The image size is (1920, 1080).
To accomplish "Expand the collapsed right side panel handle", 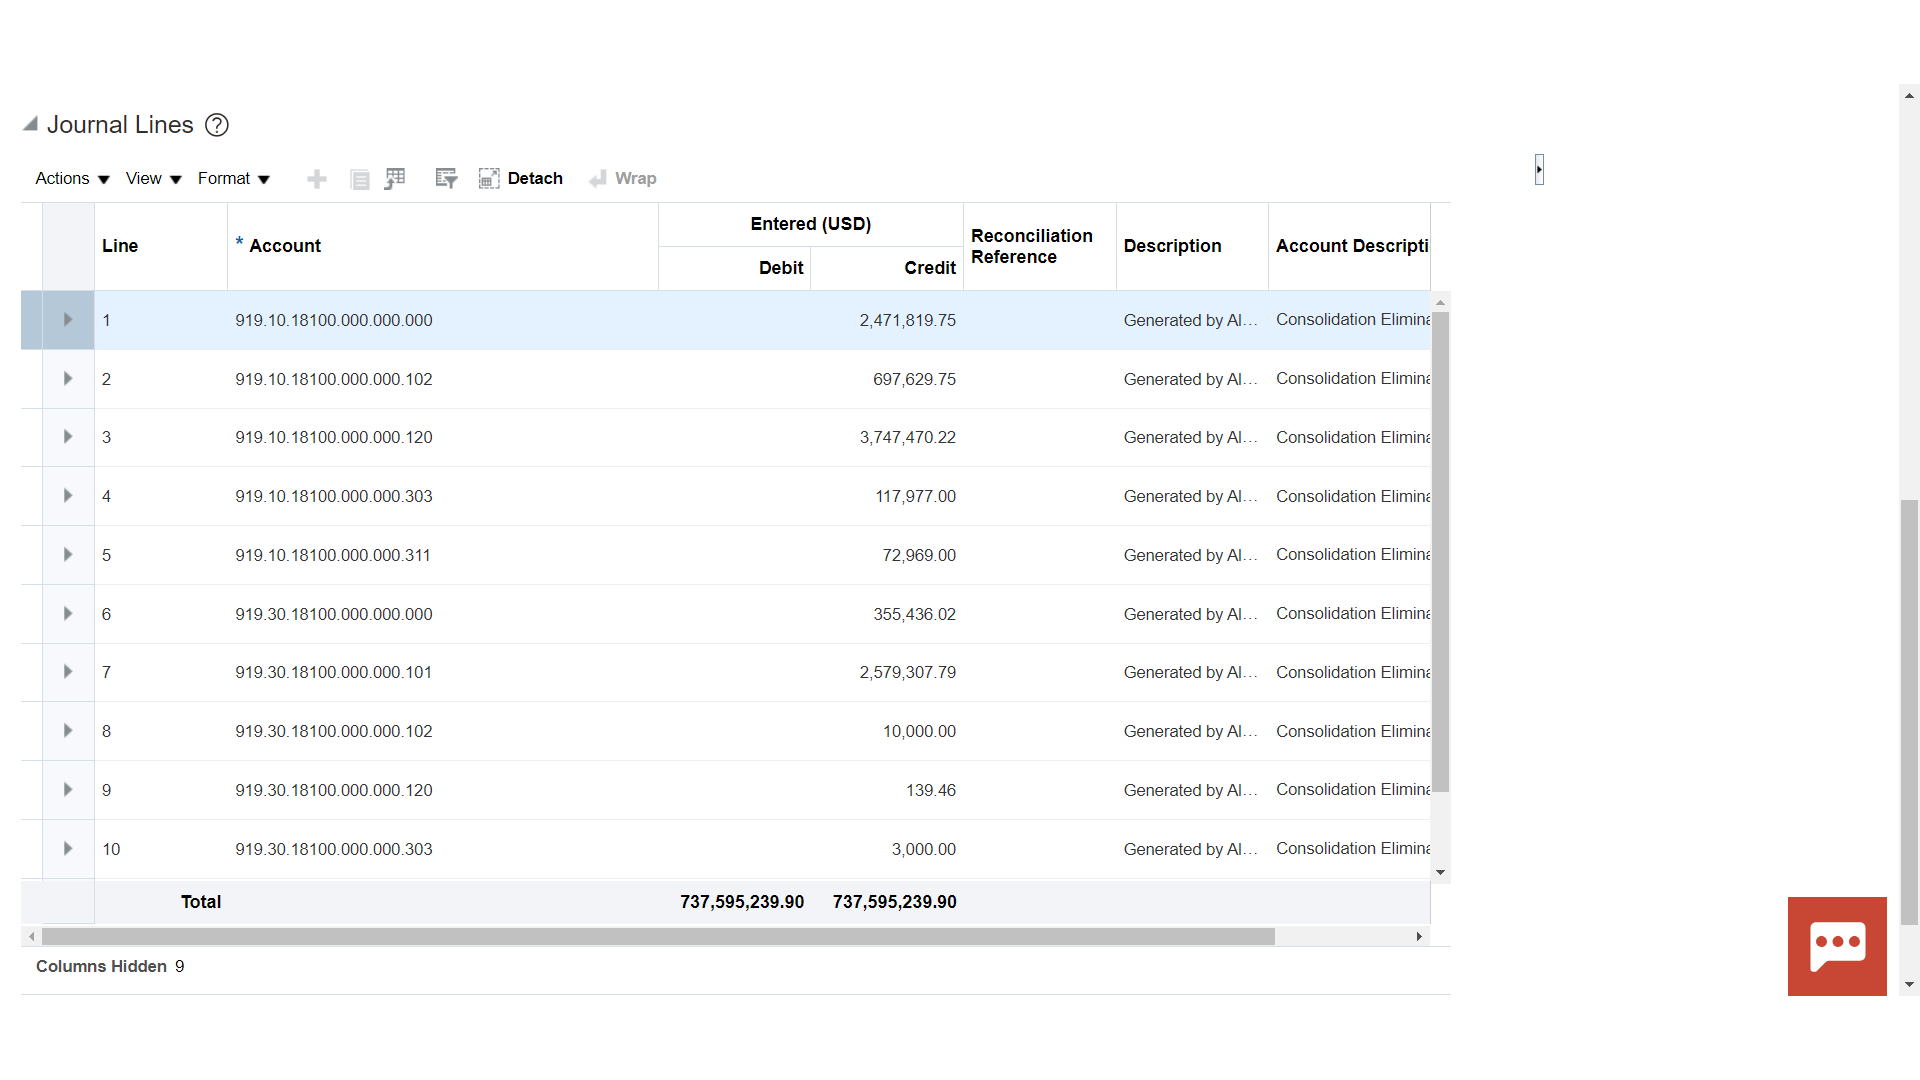I will pos(1539,169).
